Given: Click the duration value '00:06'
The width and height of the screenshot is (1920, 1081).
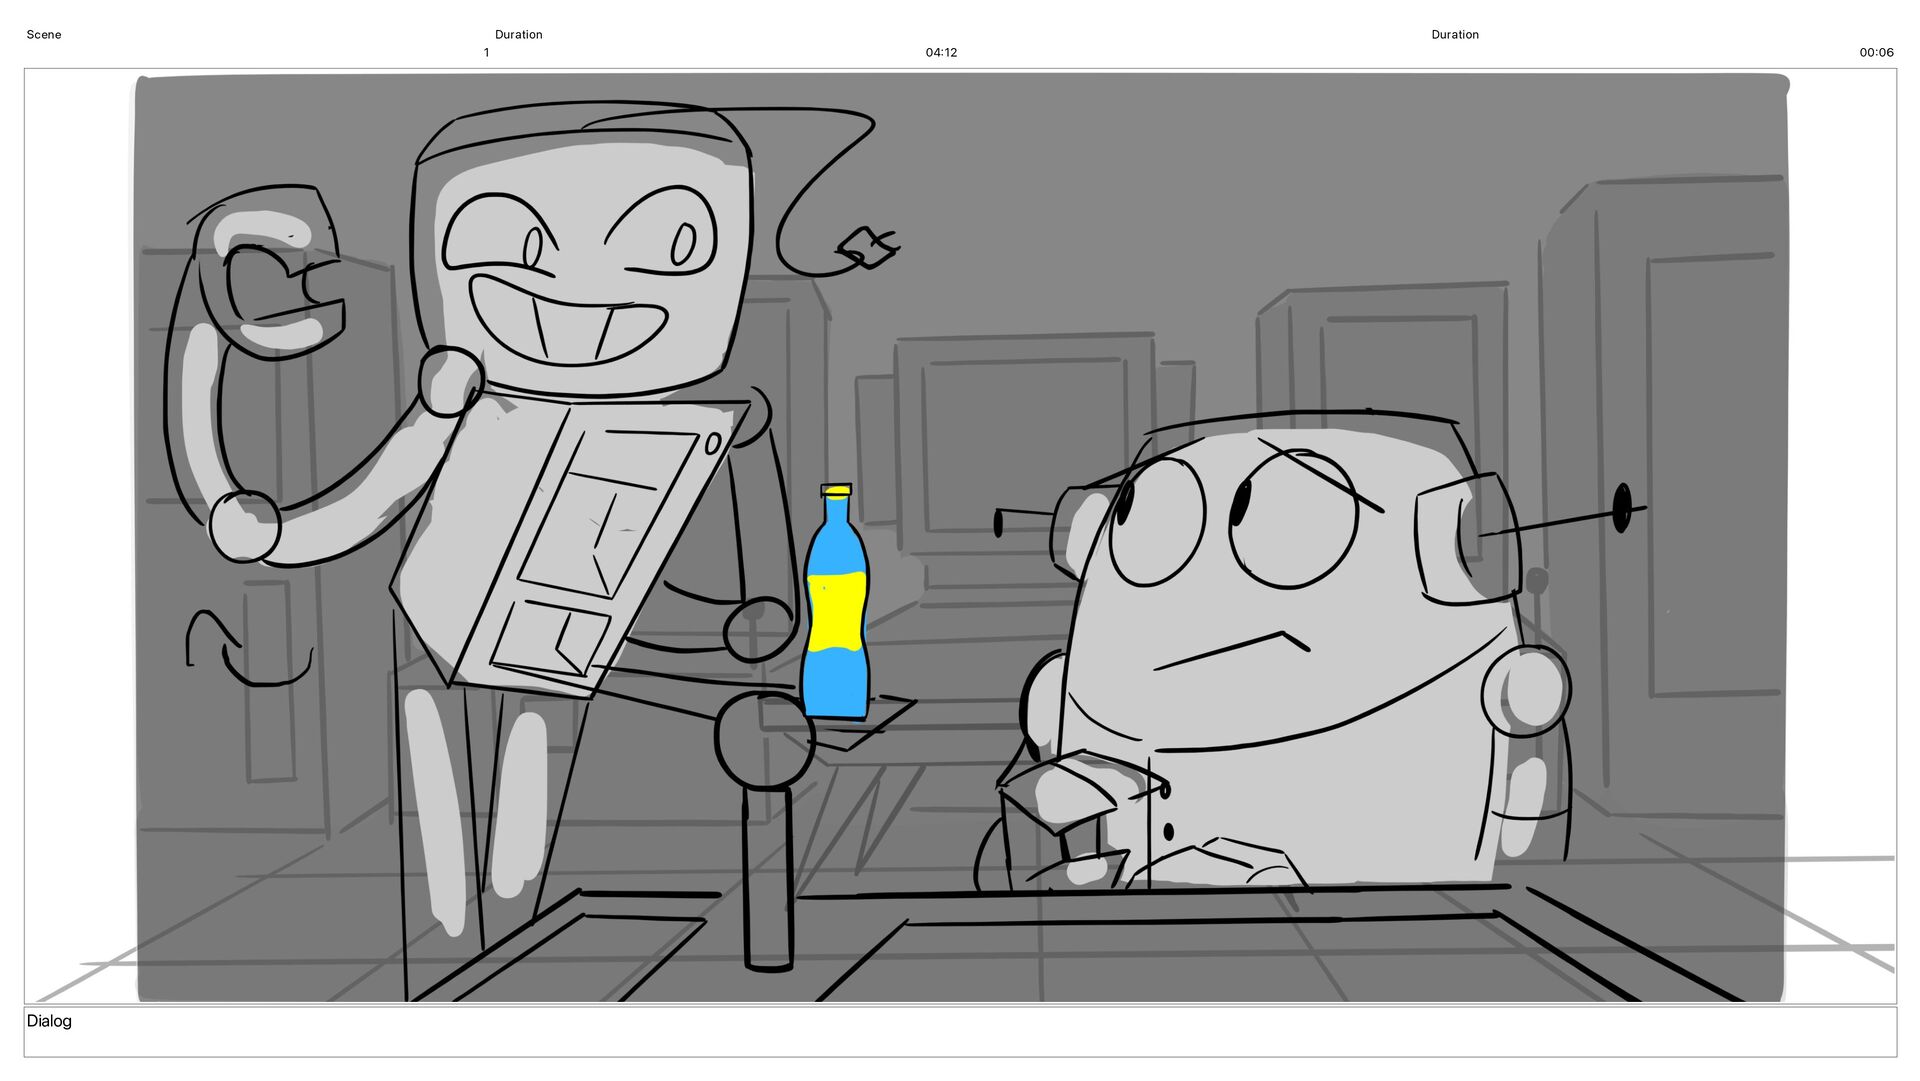Looking at the screenshot, I should 1876,53.
